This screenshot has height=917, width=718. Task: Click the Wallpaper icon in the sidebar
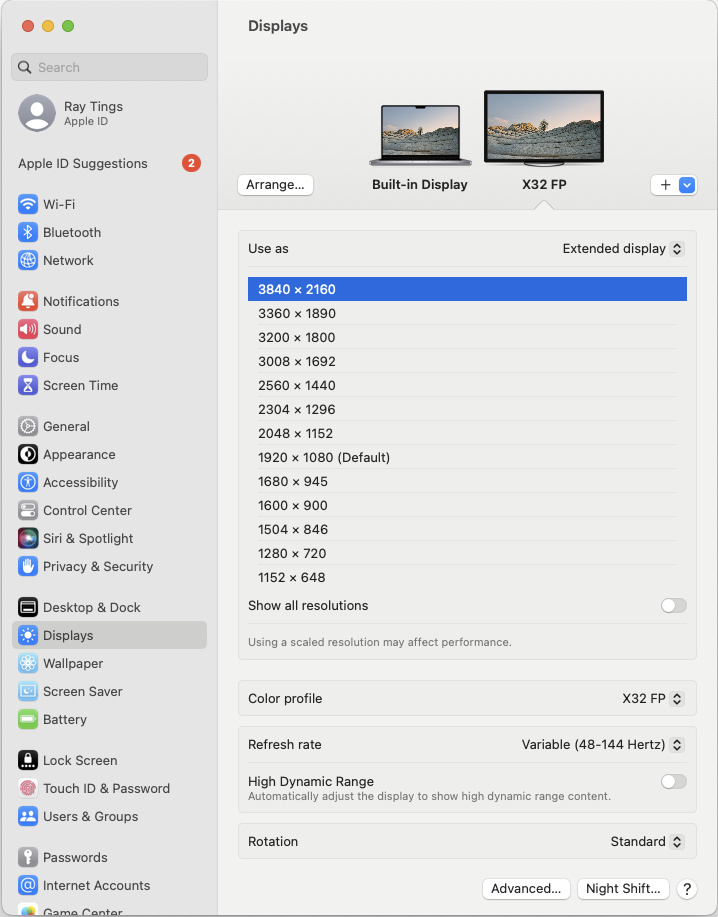pyautogui.click(x=28, y=663)
